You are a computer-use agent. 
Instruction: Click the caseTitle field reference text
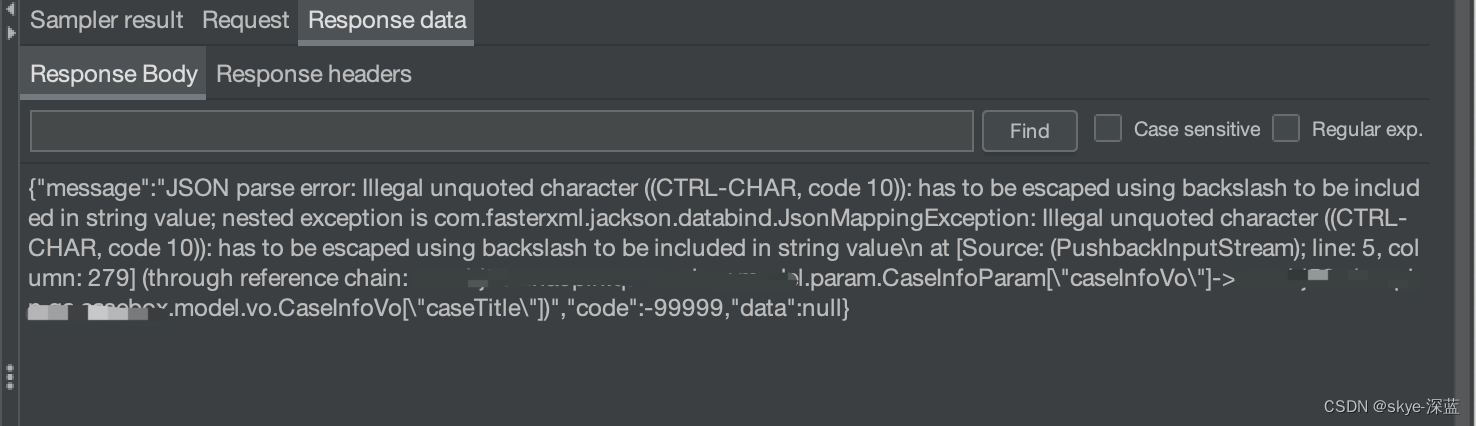[x=490, y=309]
